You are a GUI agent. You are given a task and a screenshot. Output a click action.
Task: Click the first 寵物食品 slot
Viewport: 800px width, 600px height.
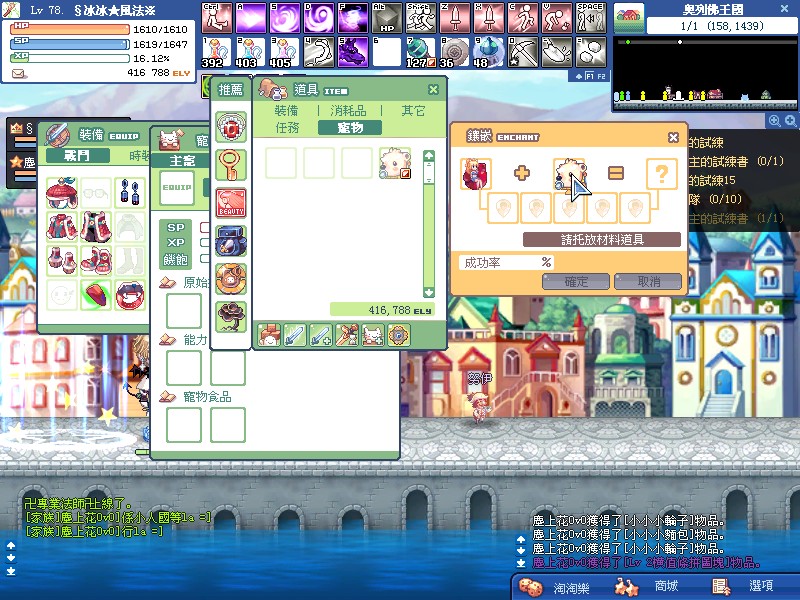click(184, 424)
